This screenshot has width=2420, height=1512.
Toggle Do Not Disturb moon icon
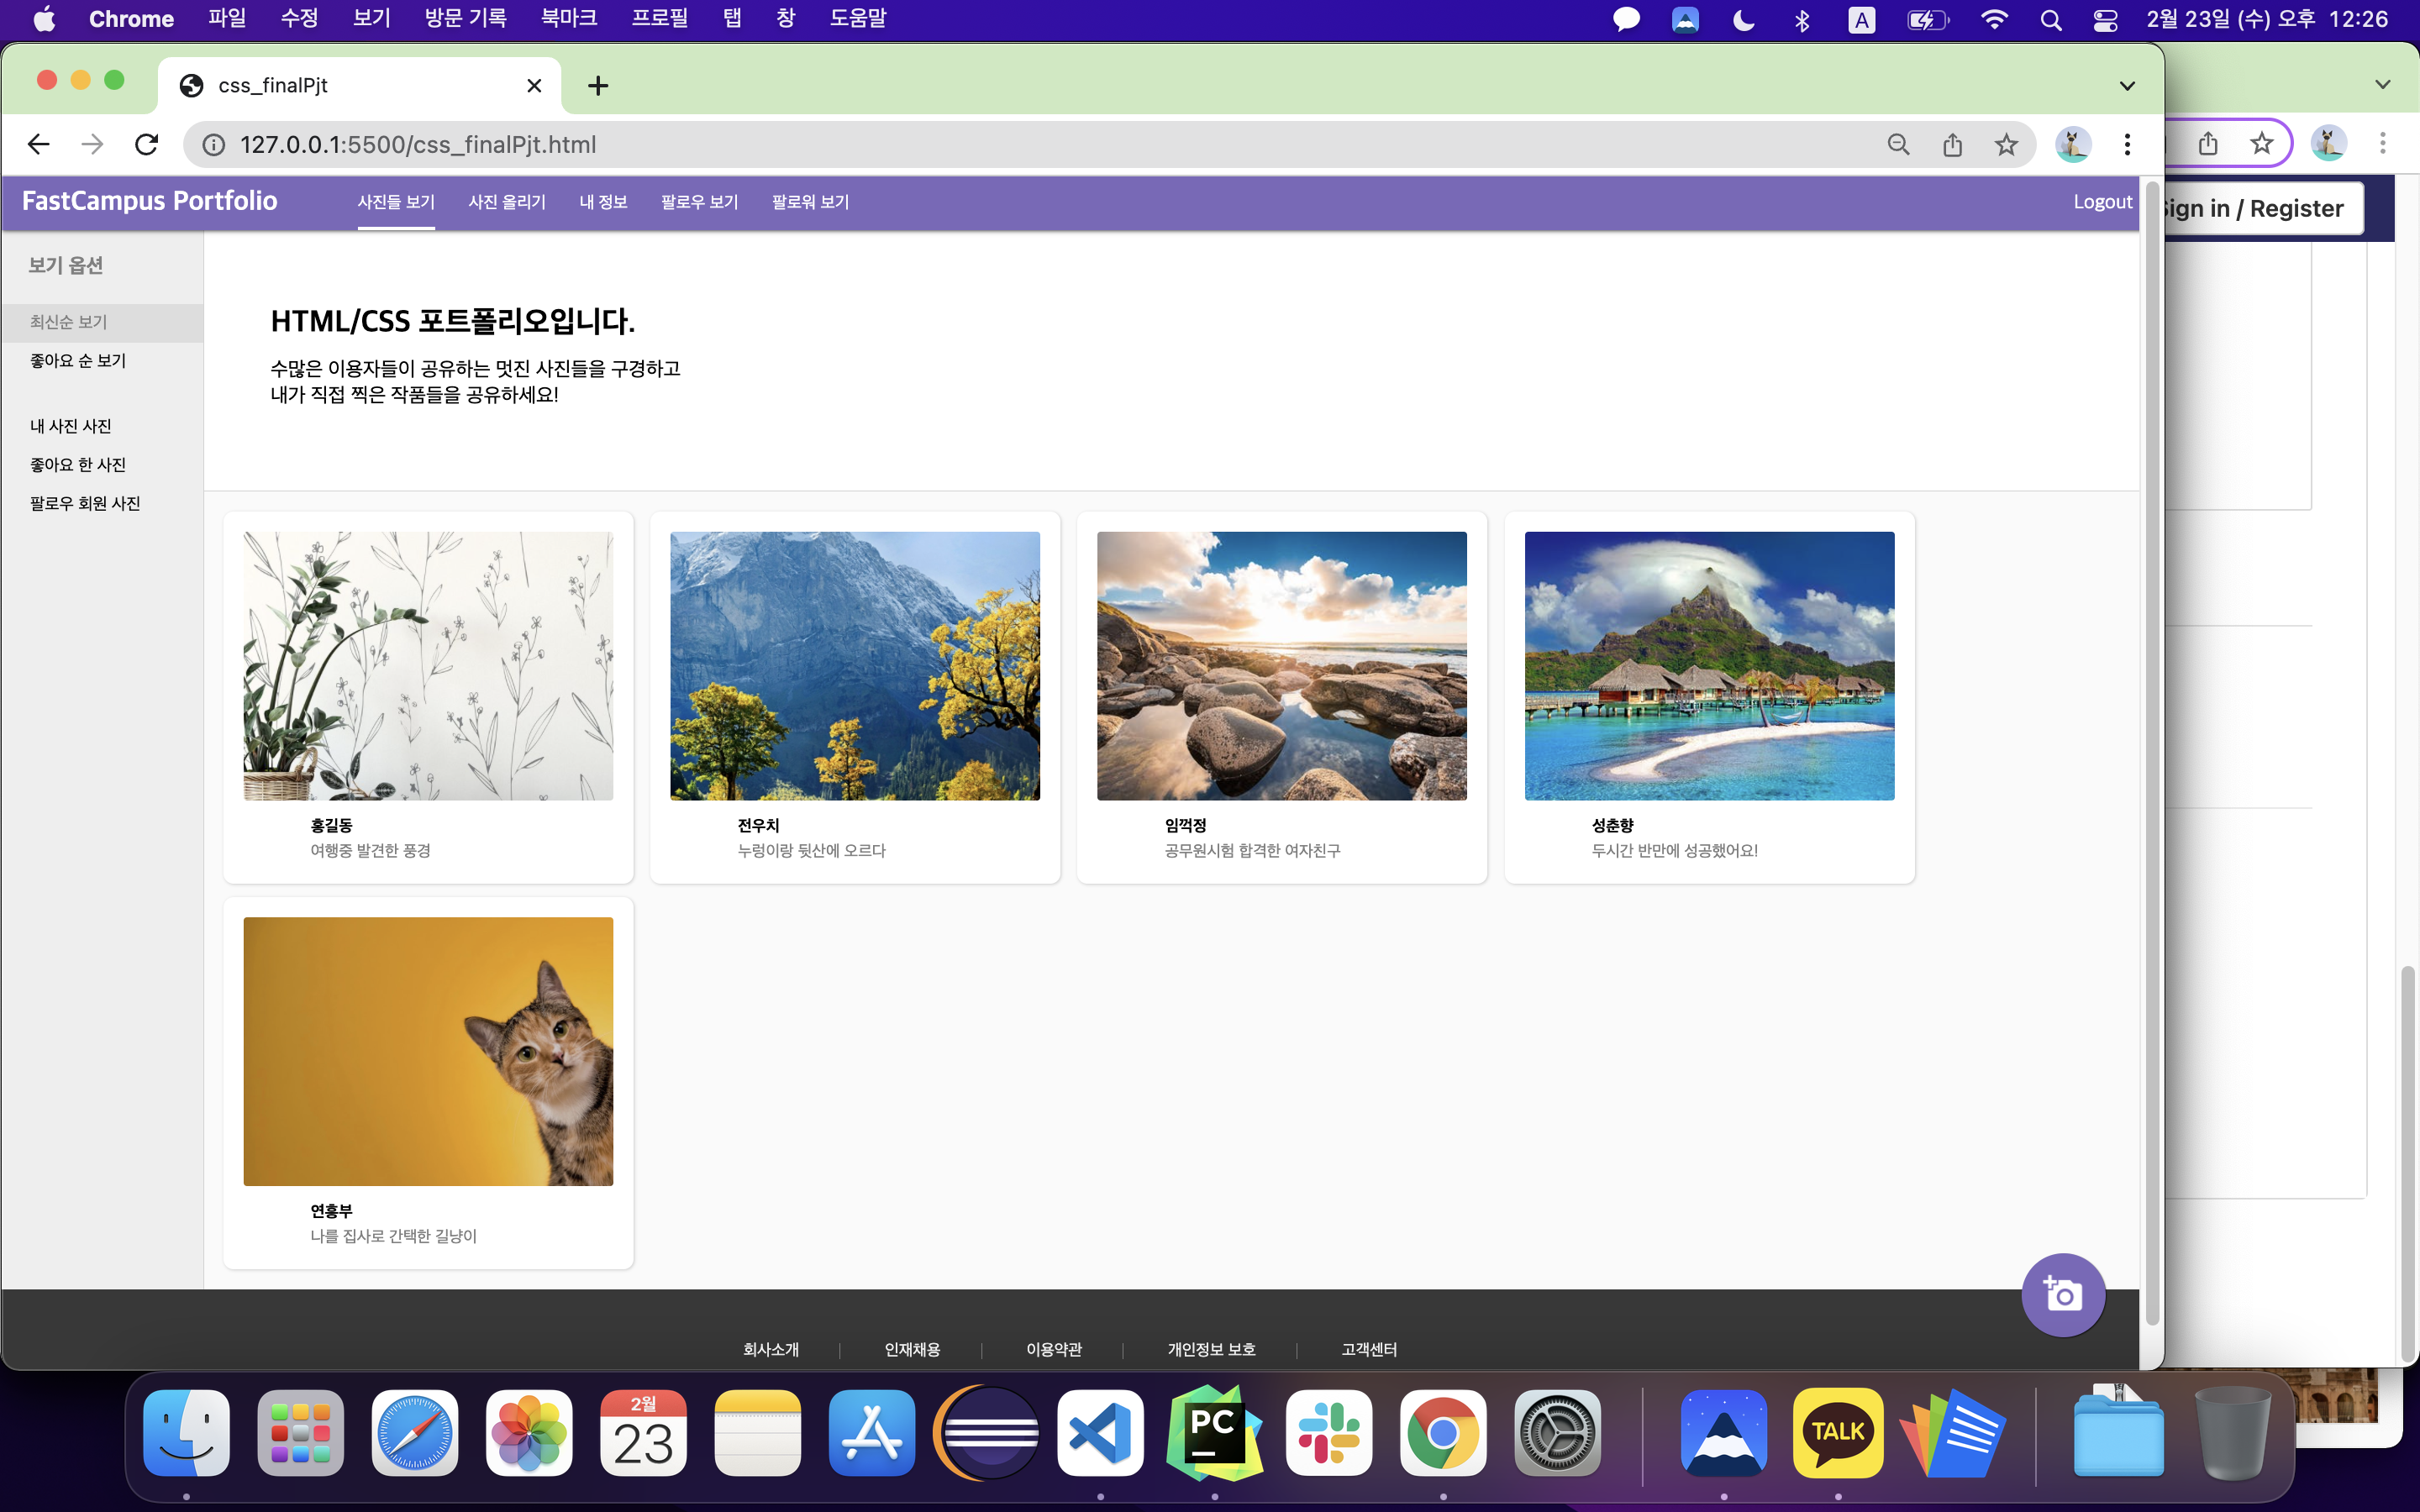click(x=1743, y=19)
